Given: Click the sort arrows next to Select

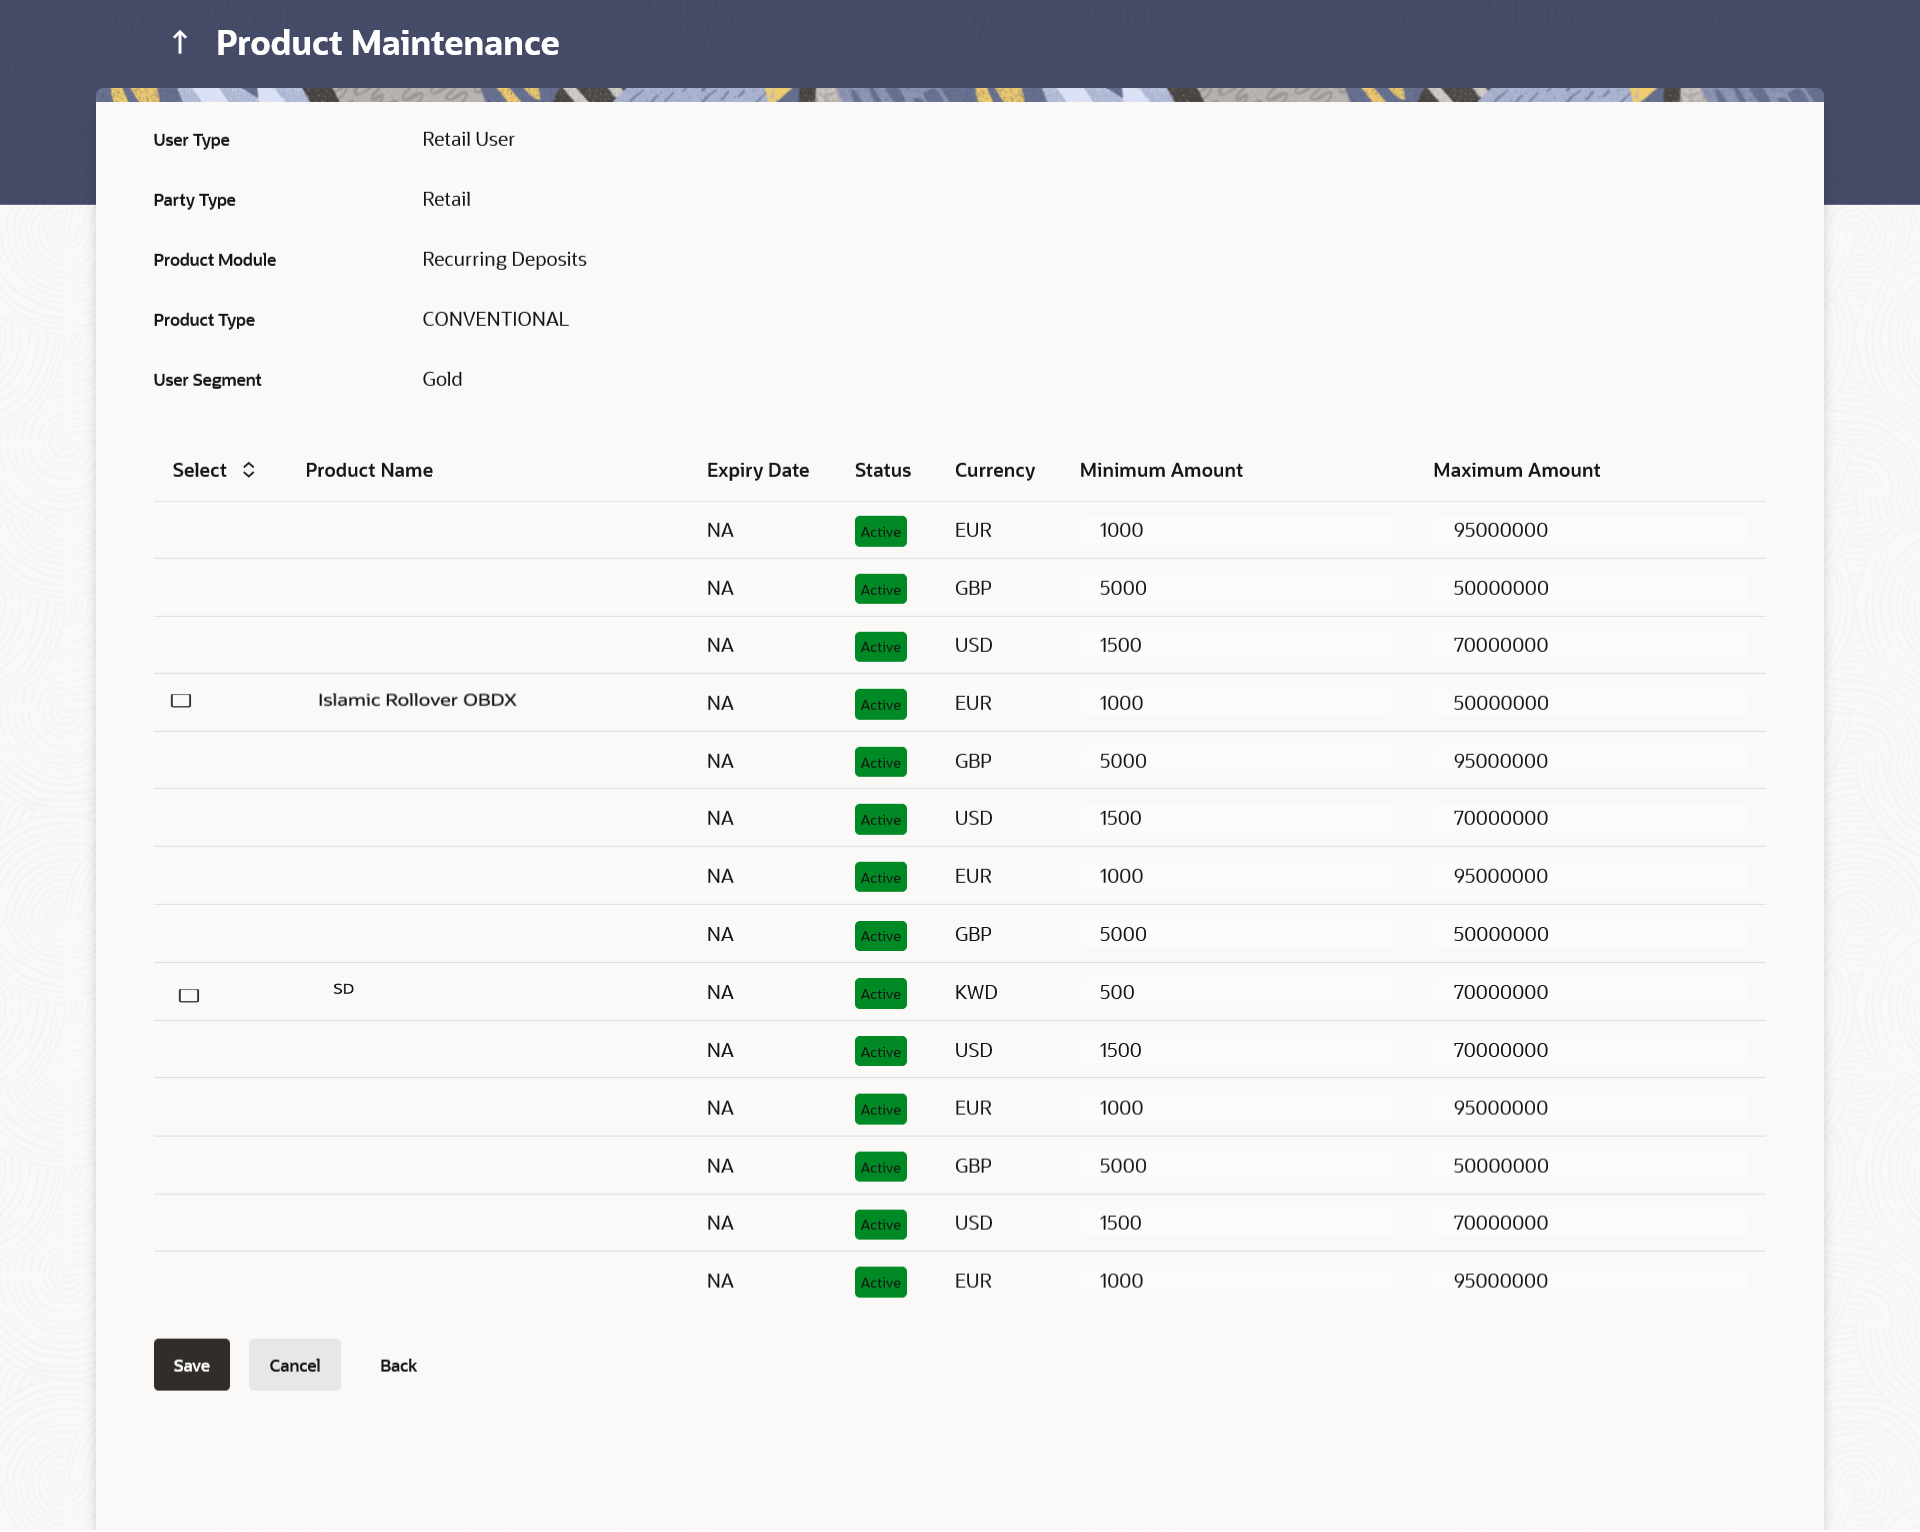Looking at the screenshot, I should click(x=248, y=470).
